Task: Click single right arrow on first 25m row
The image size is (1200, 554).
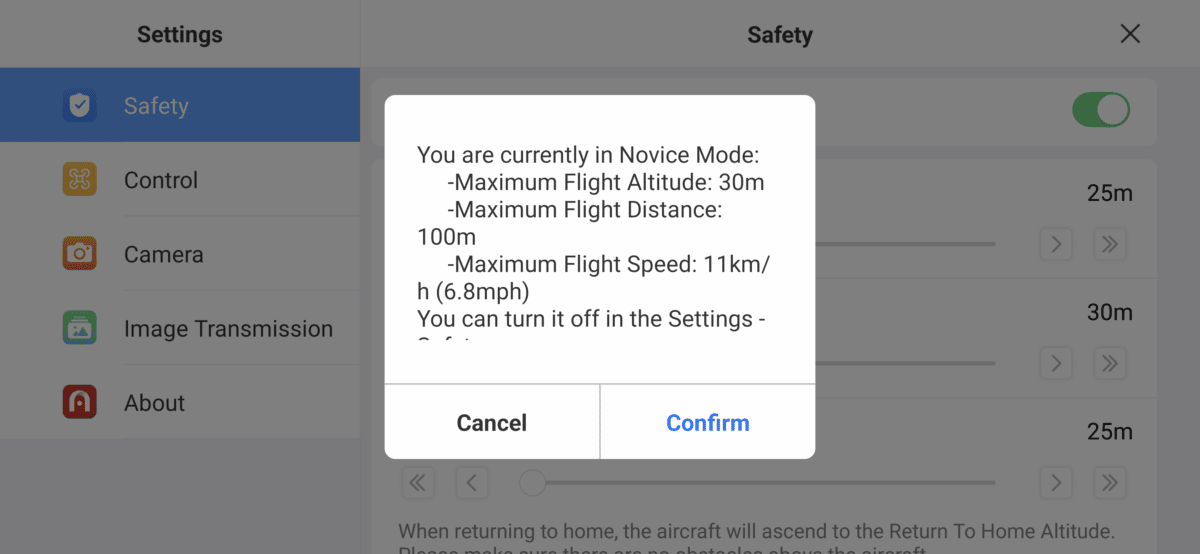Action: [1056, 244]
